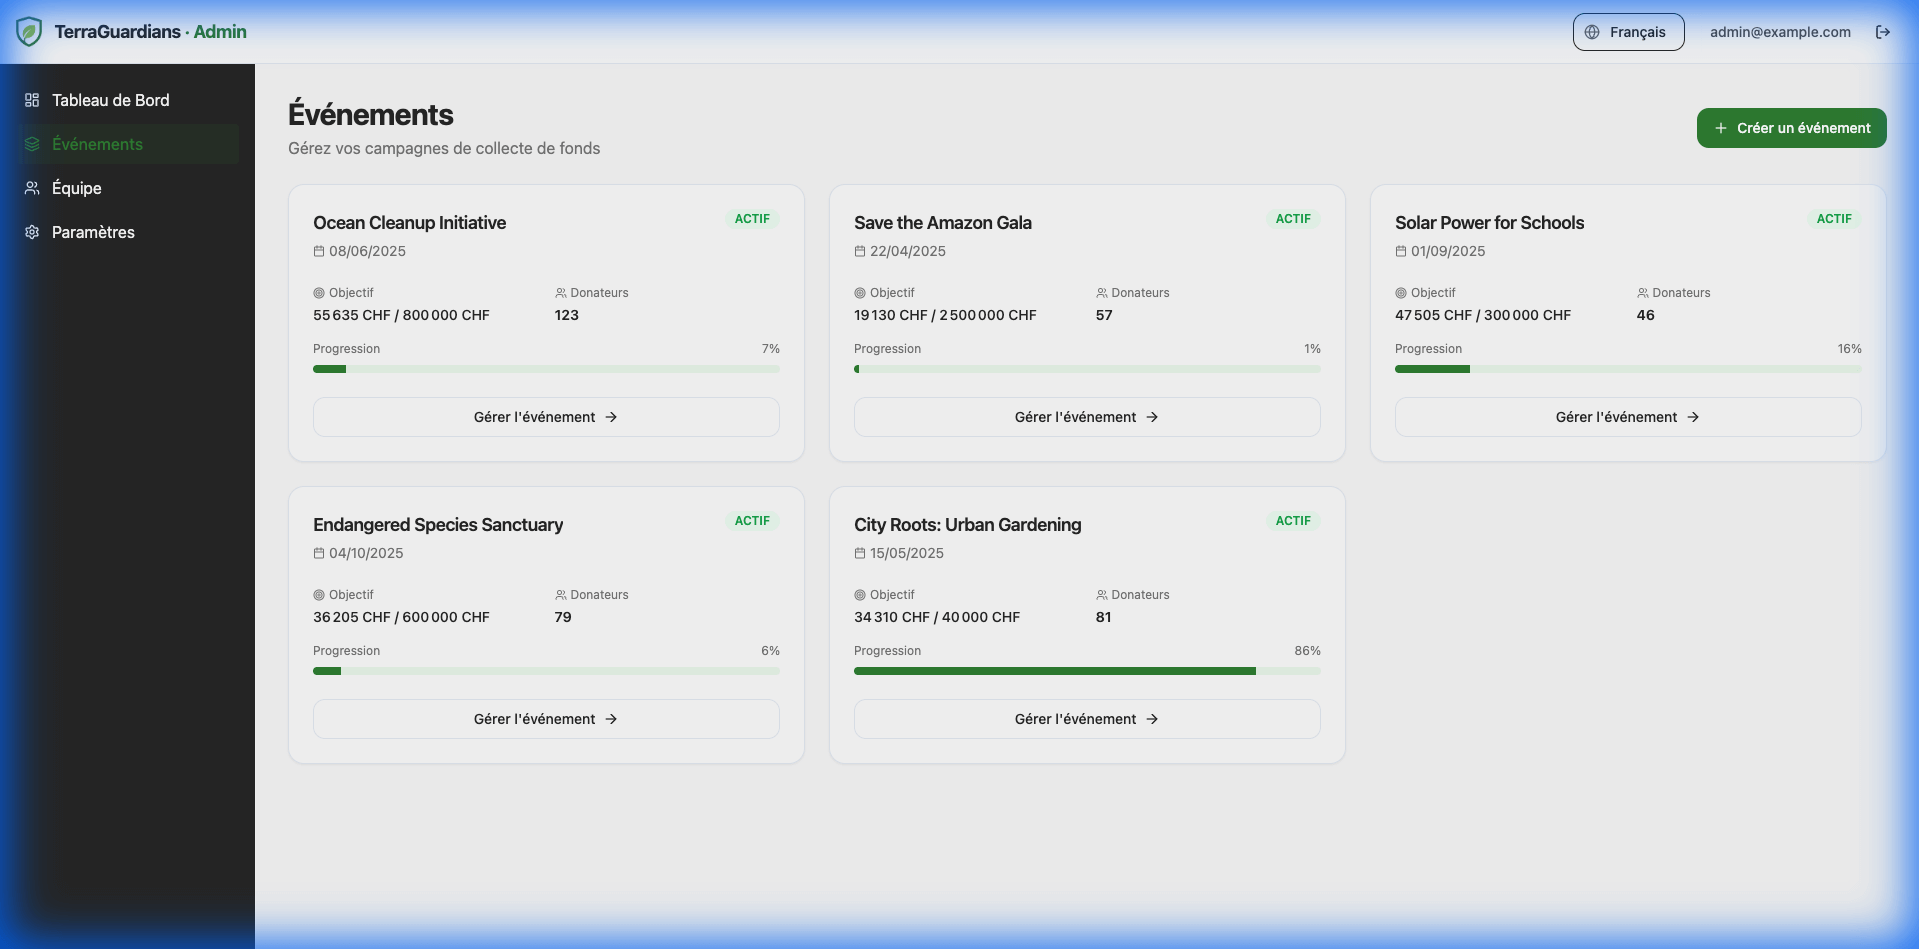
Task: Click the admin@example.com account label
Action: tap(1780, 32)
